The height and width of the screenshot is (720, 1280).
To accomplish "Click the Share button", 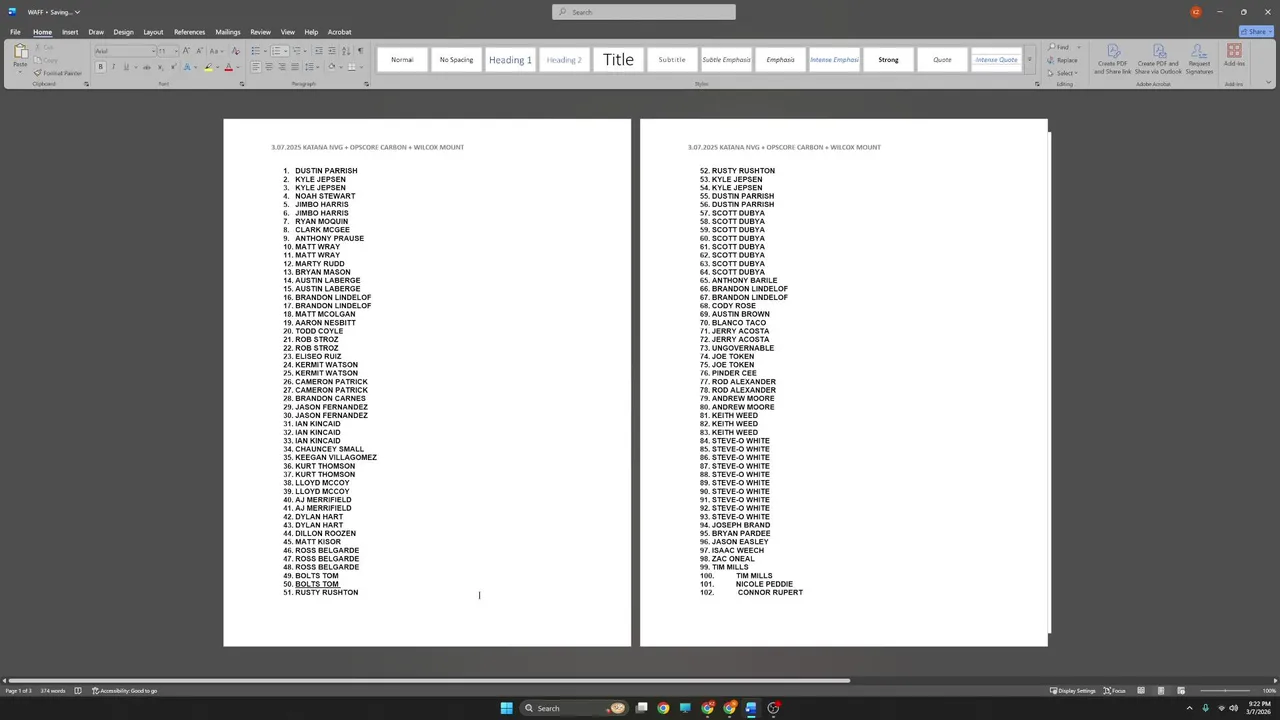I will pyautogui.click(x=1254, y=31).
